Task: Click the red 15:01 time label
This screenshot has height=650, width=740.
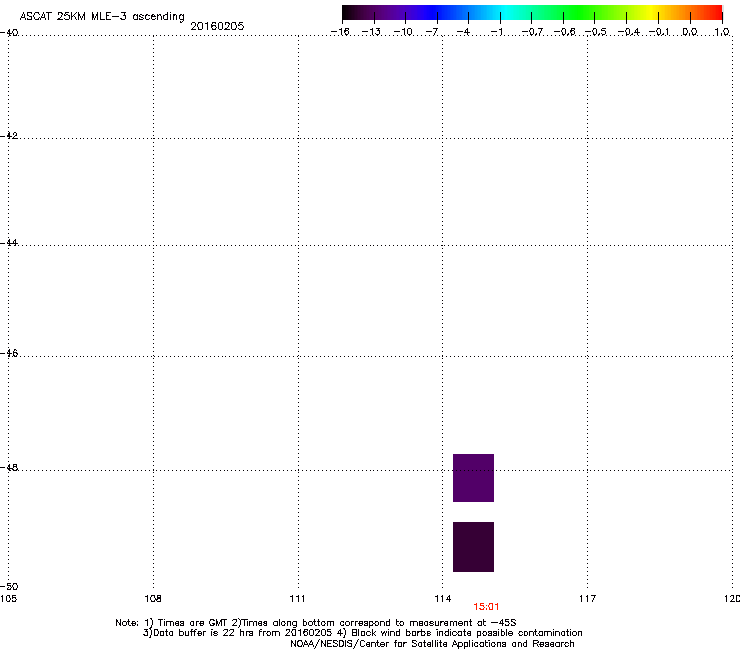Action: (486, 607)
